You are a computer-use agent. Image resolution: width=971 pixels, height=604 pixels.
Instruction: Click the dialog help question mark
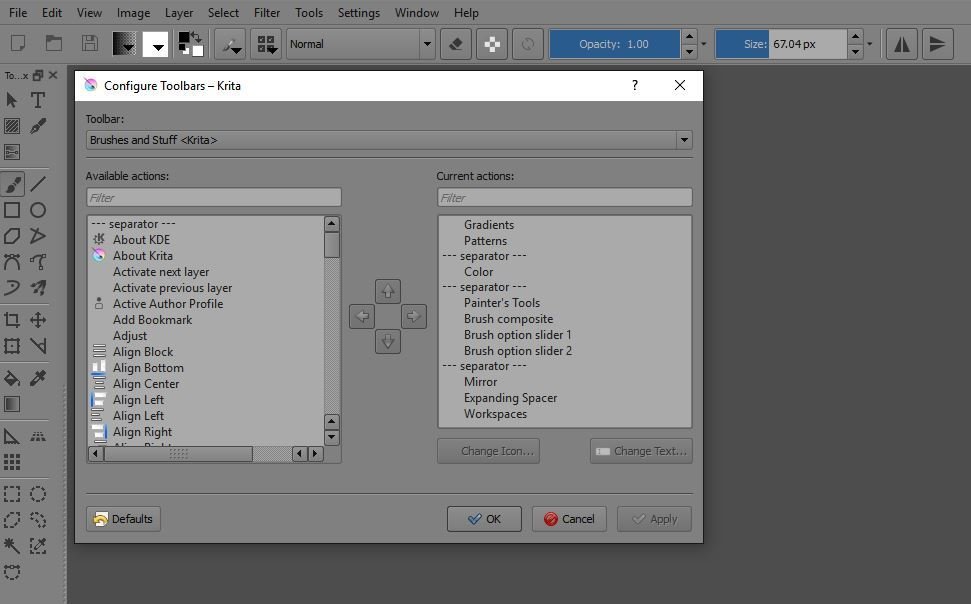click(x=635, y=85)
